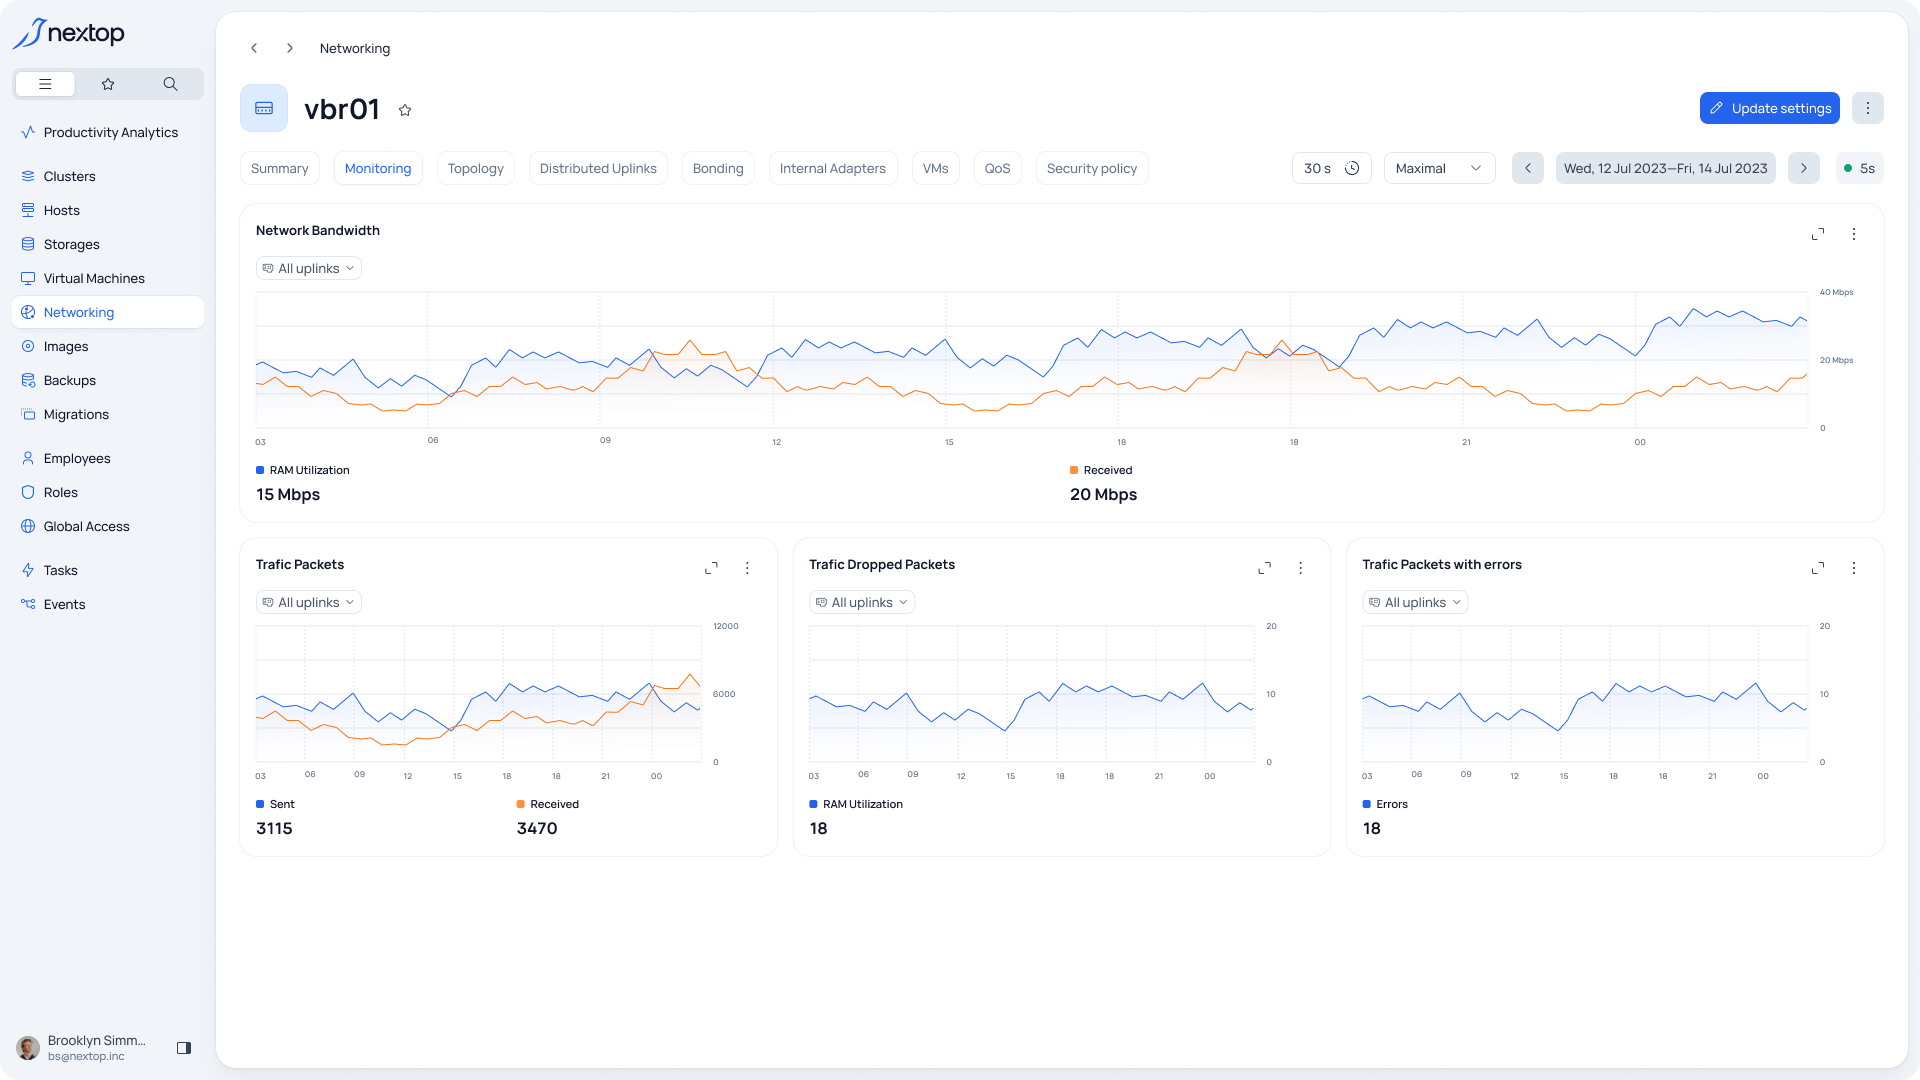This screenshot has width=1920, height=1080.
Task: Open the Distributed Uplinks tab
Action: click(598, 168)
